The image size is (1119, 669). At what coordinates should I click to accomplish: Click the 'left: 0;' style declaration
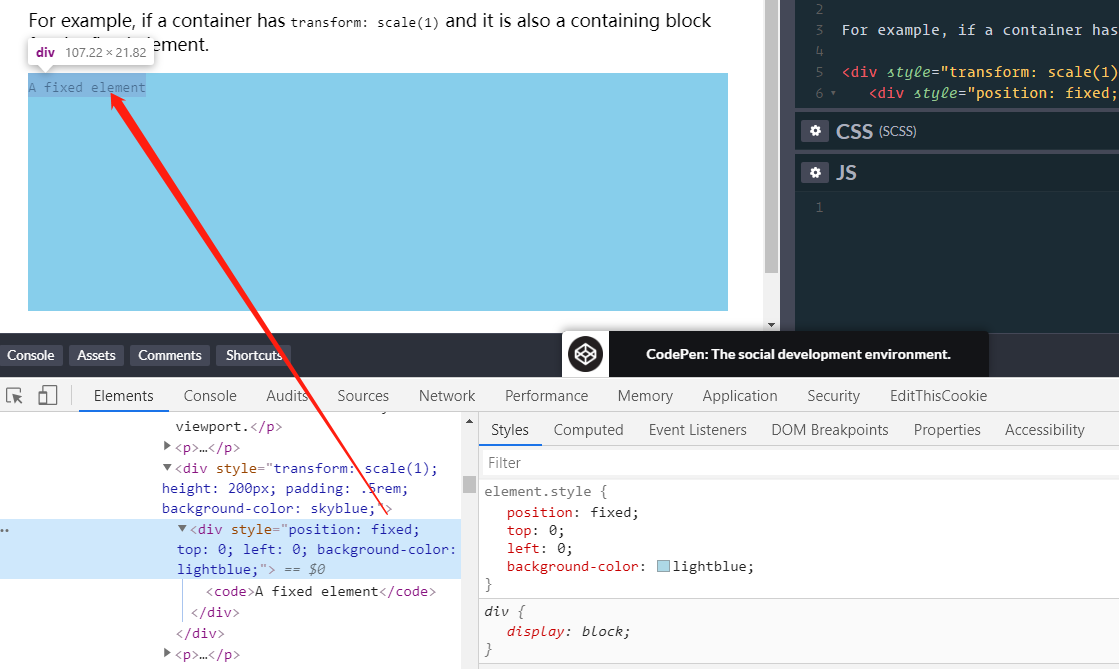click(540, 548)
